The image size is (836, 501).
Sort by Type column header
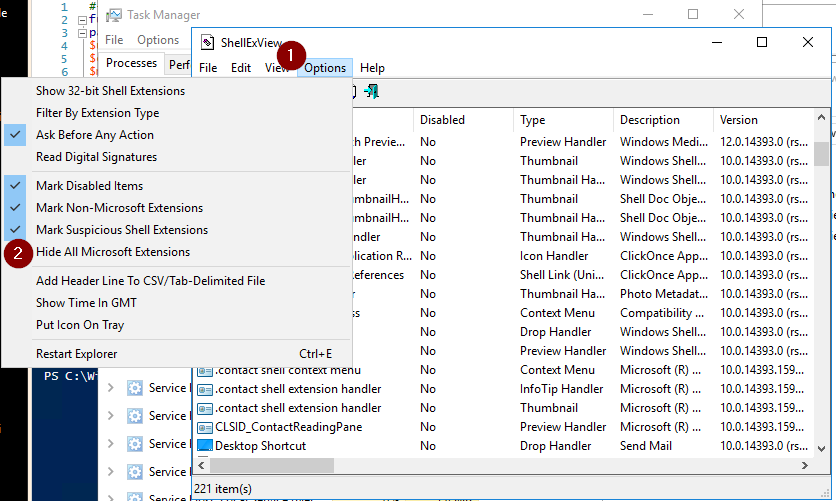(563, 120)
